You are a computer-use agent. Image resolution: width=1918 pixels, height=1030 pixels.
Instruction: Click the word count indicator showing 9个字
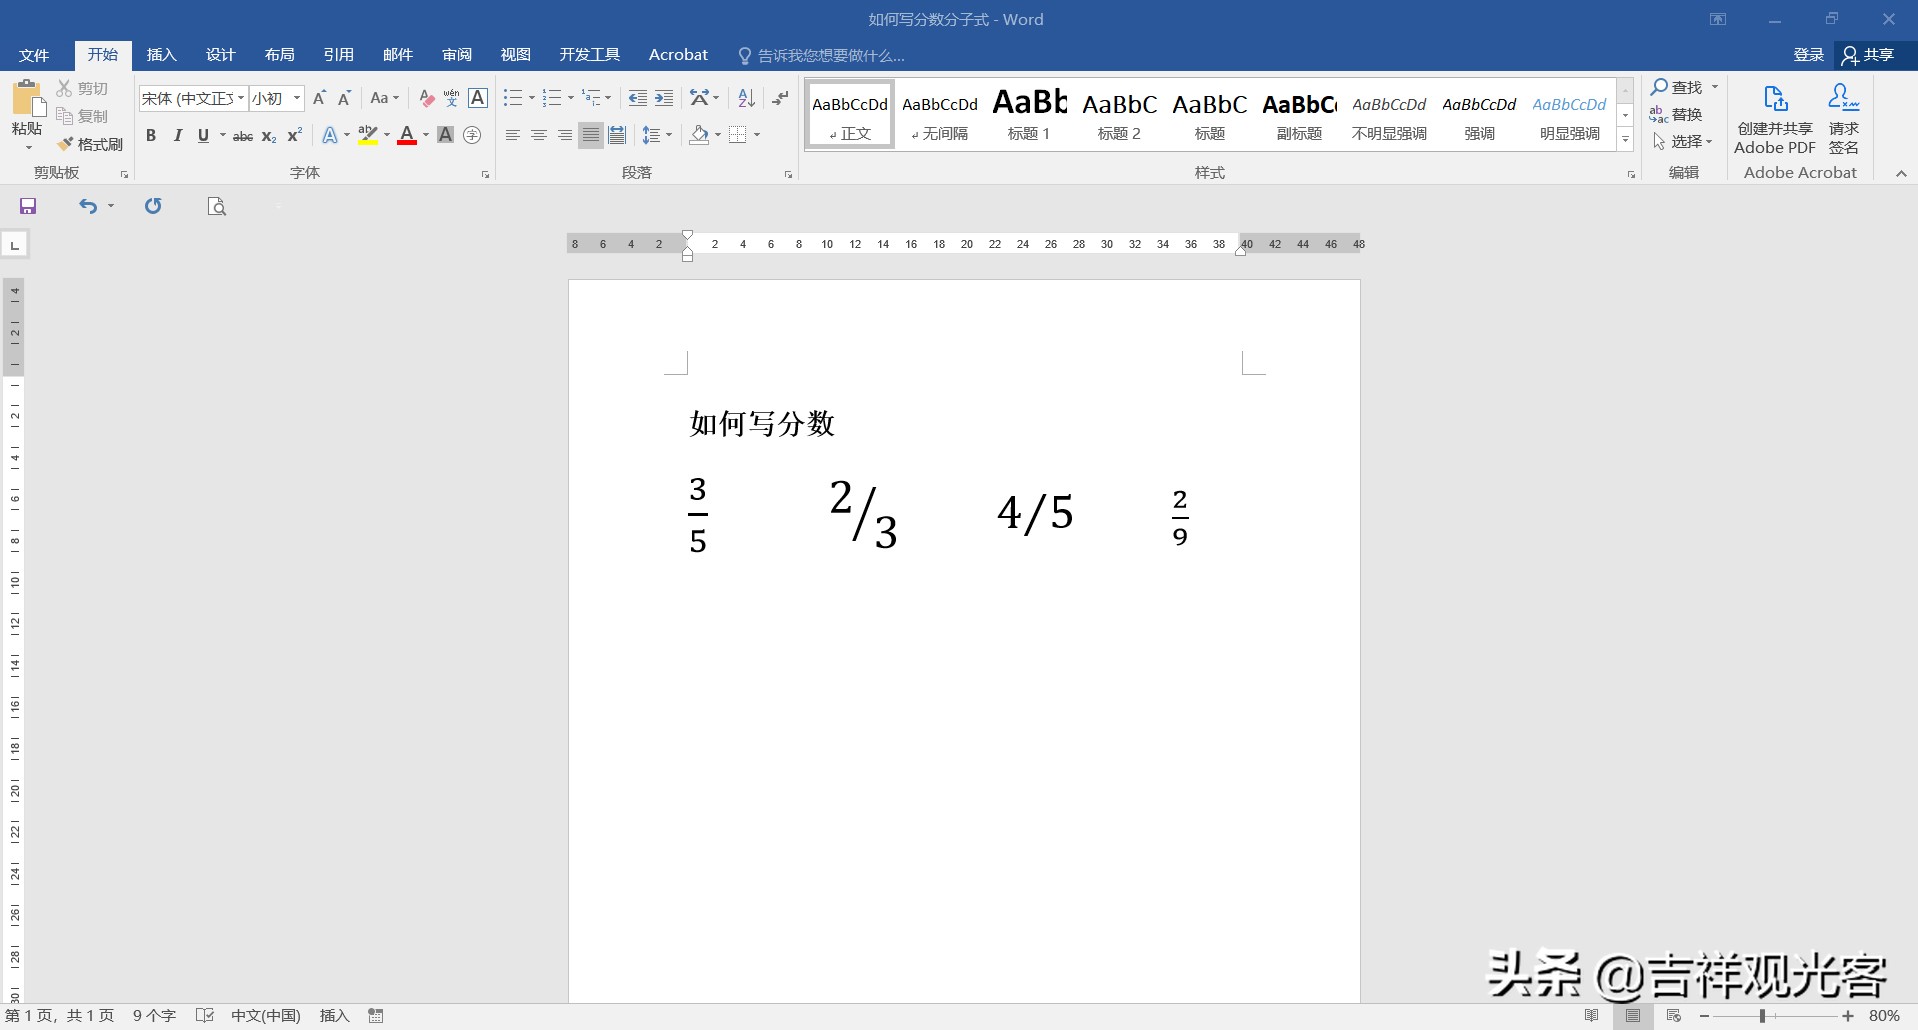coord(152,1016)
